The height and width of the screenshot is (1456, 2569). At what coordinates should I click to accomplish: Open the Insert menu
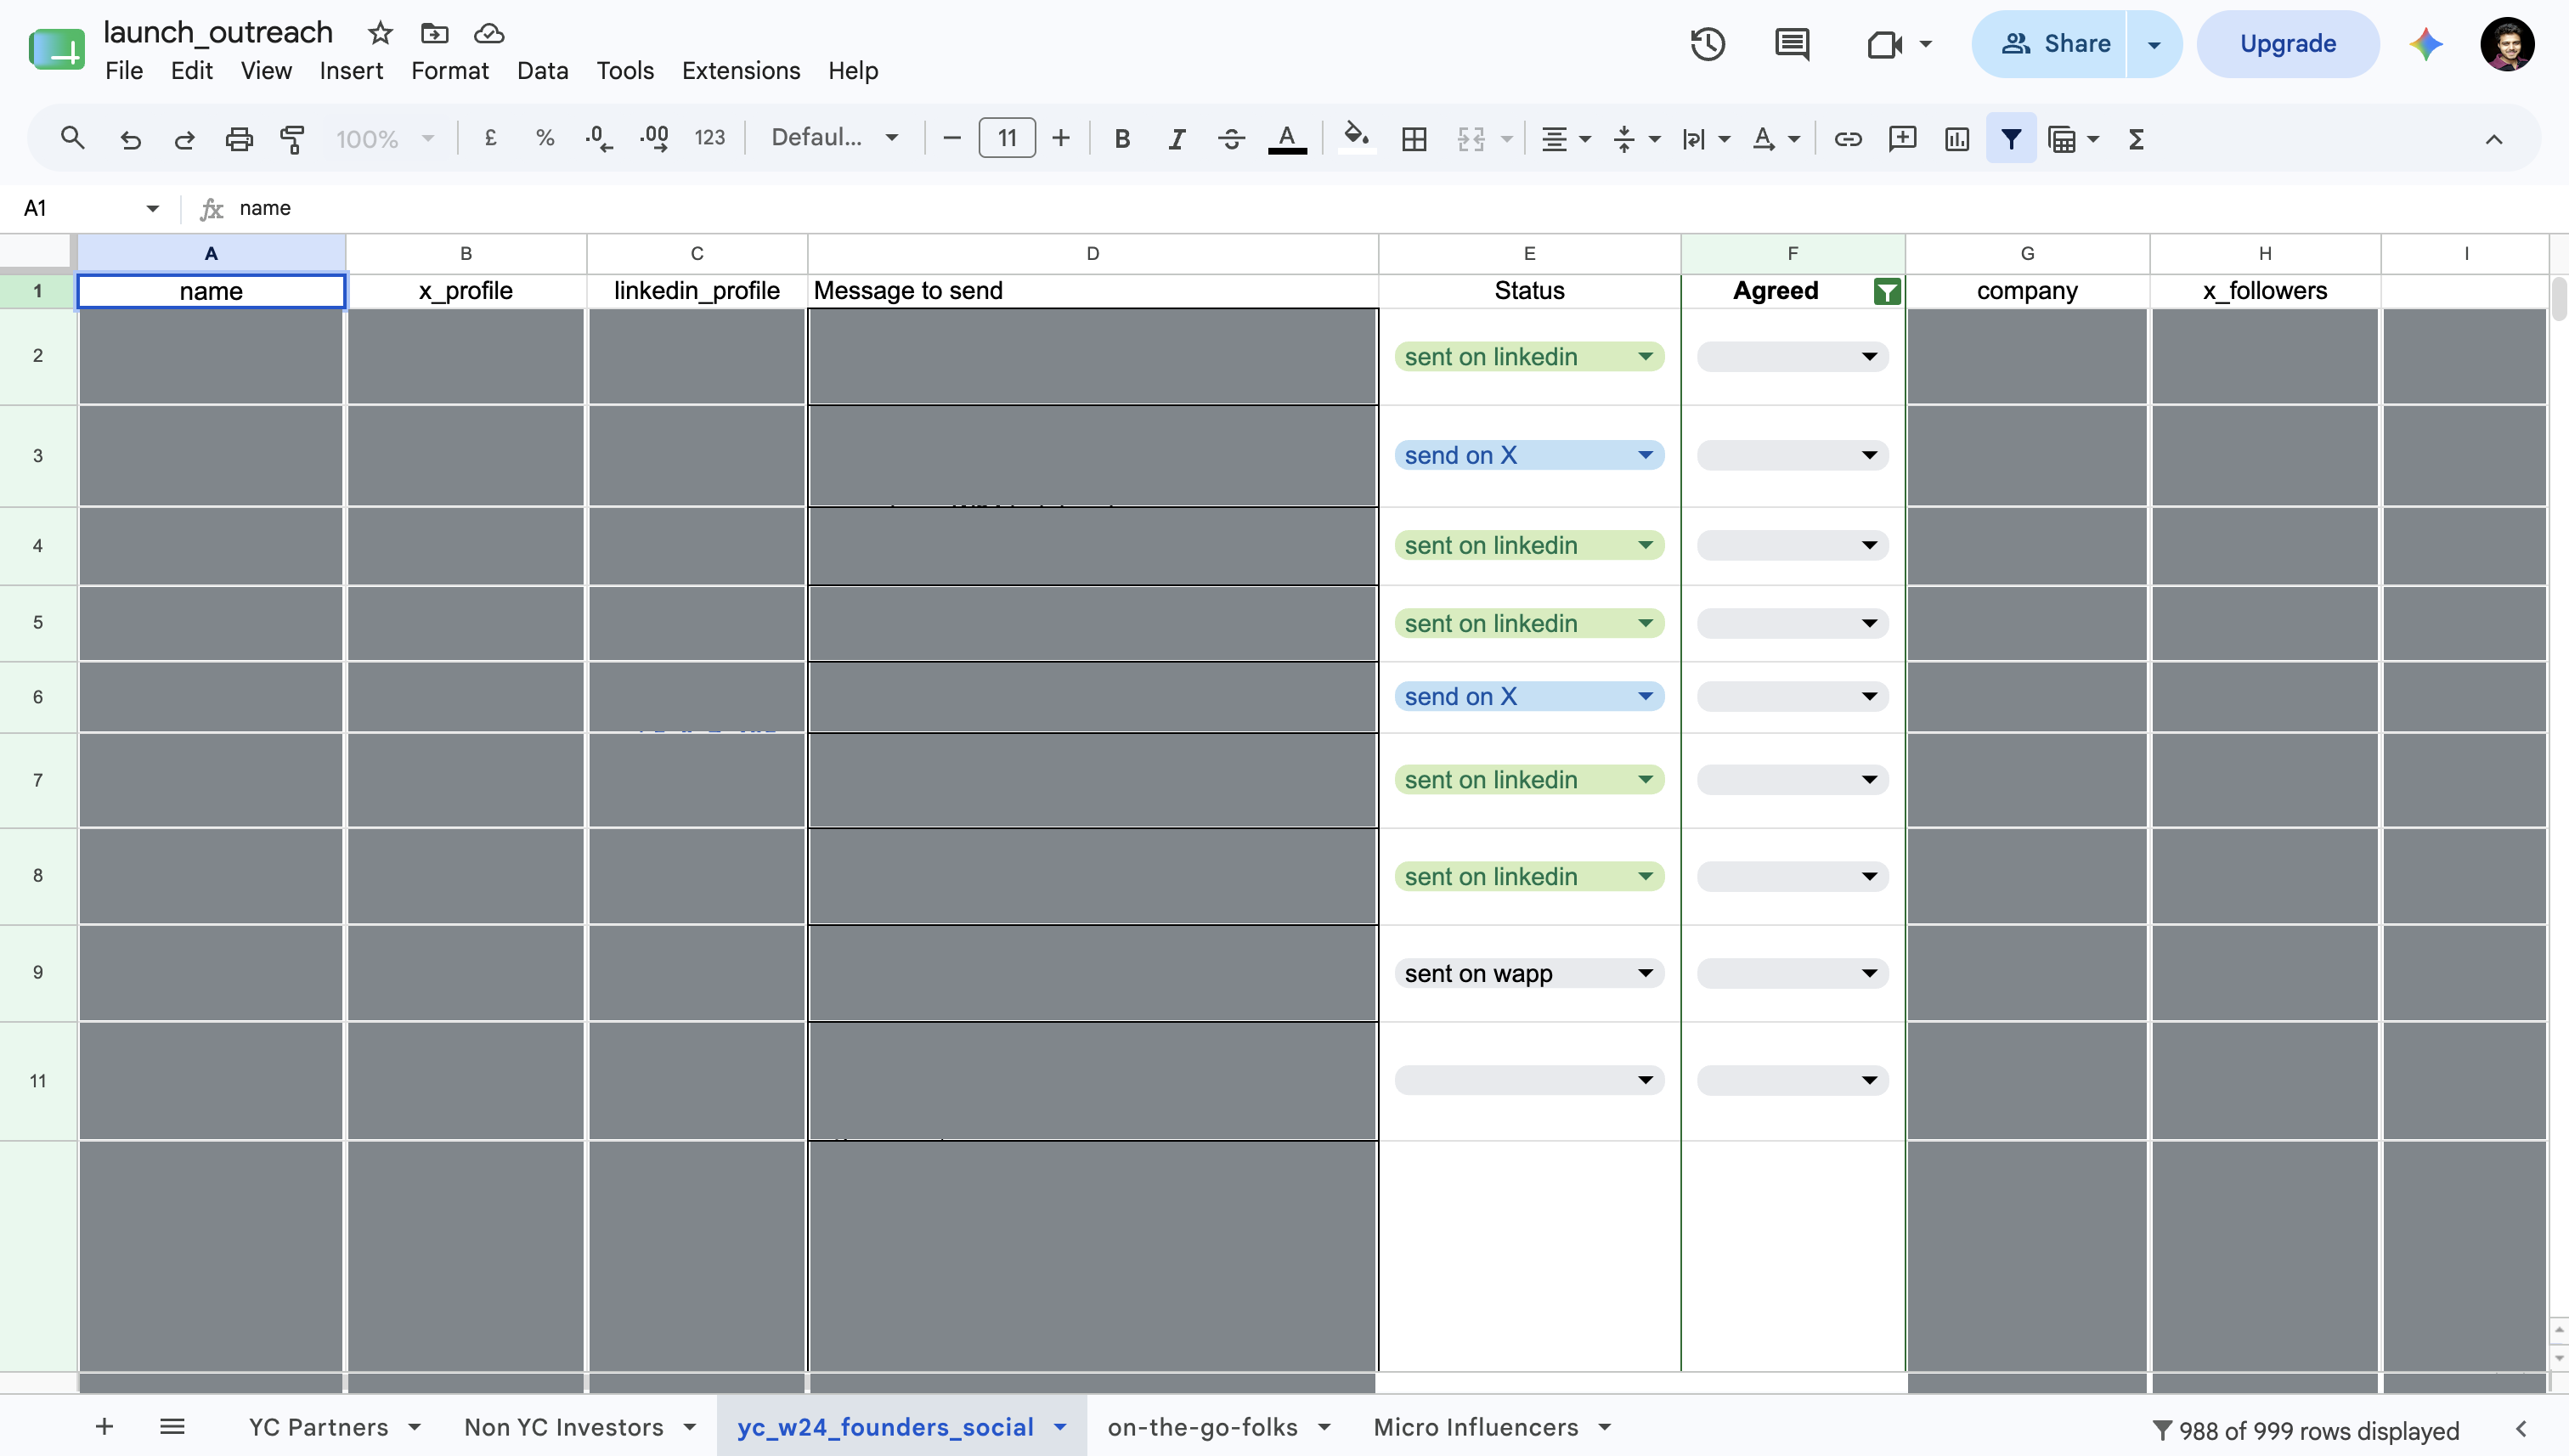(351, 71)
